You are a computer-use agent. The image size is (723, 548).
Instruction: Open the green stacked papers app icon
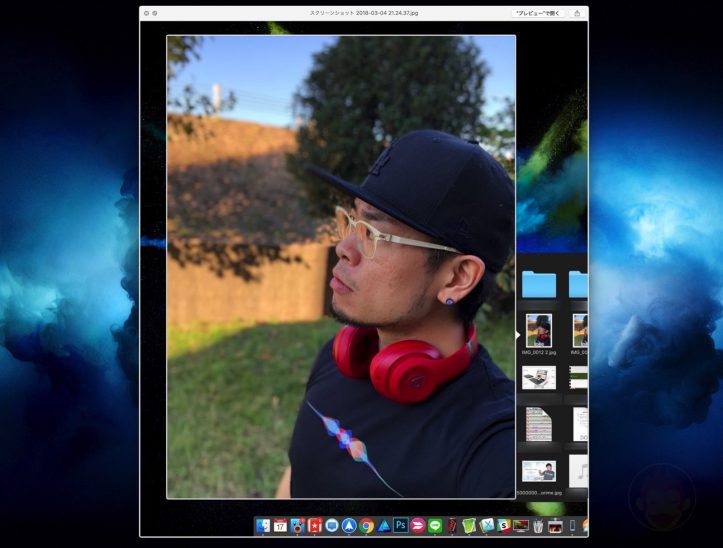[x=469, y=525]
